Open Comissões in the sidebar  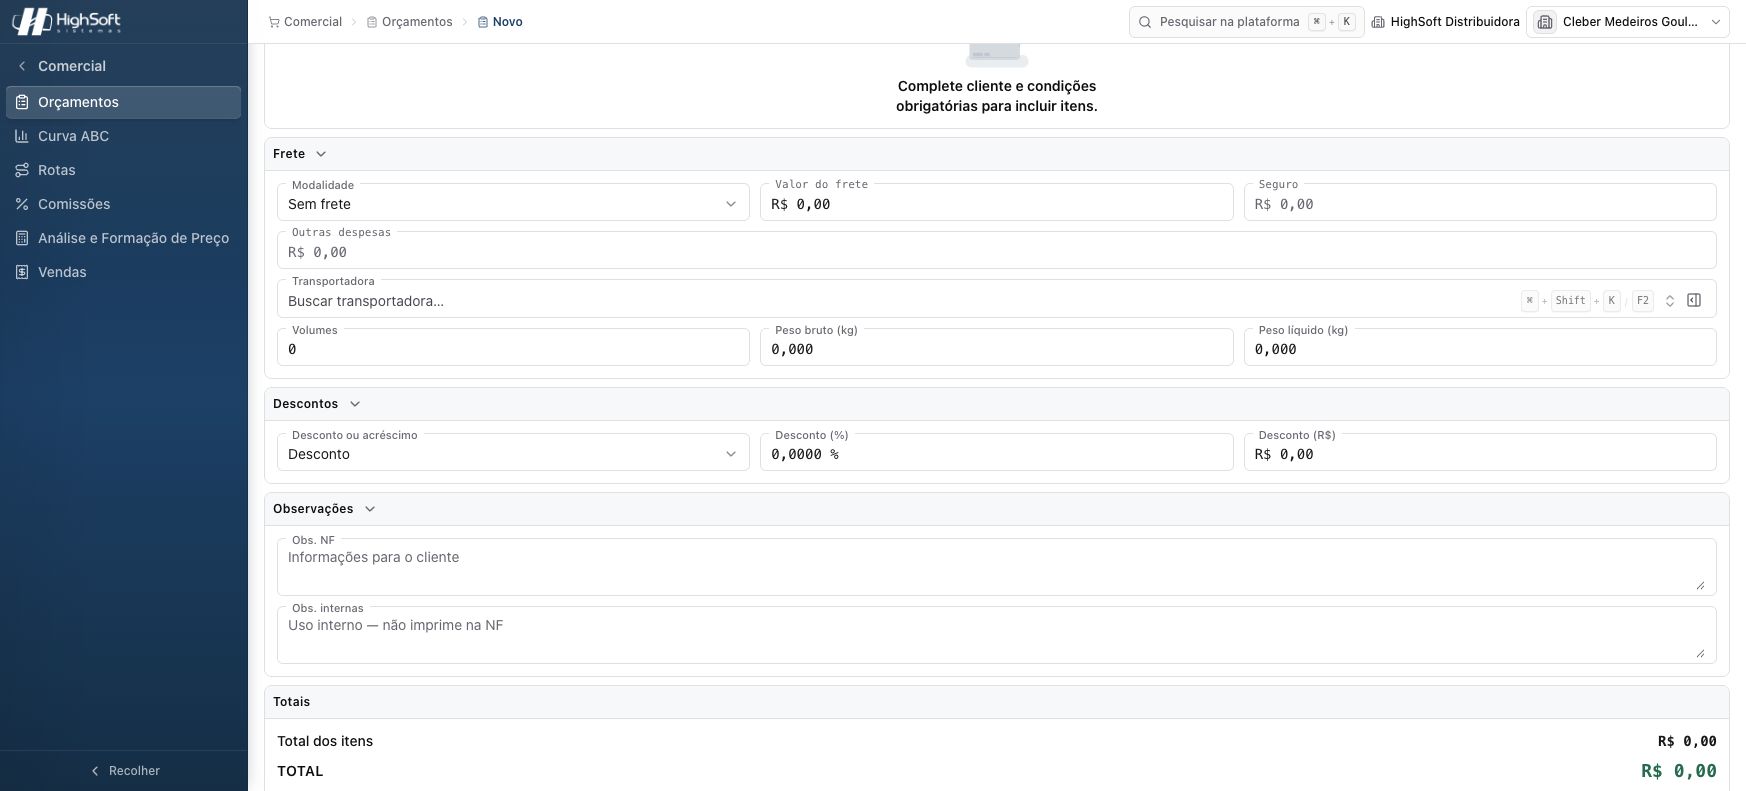pos(124,204)
